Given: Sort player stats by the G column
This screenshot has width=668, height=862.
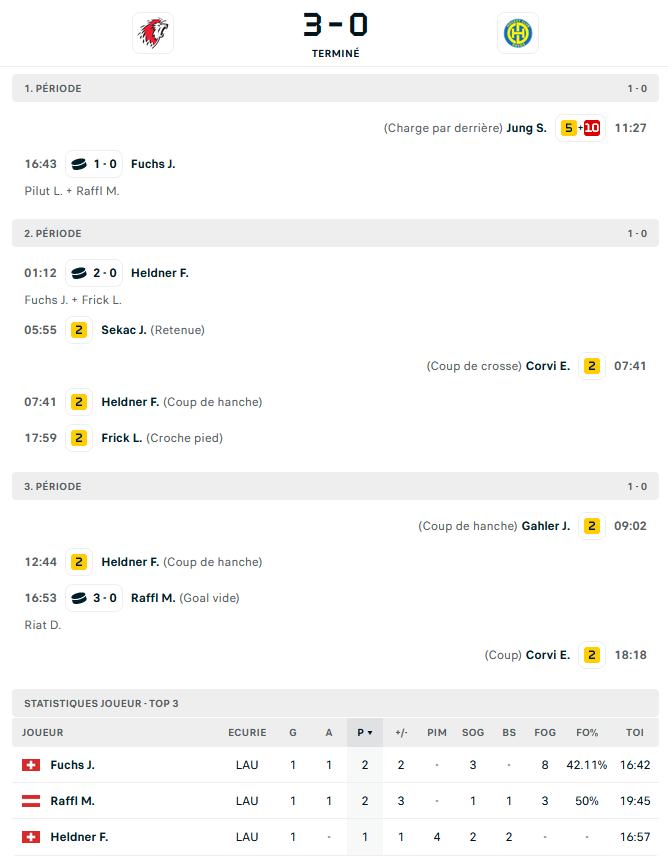Looking at the screenshot, I should pyautogui.click(x=293, y=733).
